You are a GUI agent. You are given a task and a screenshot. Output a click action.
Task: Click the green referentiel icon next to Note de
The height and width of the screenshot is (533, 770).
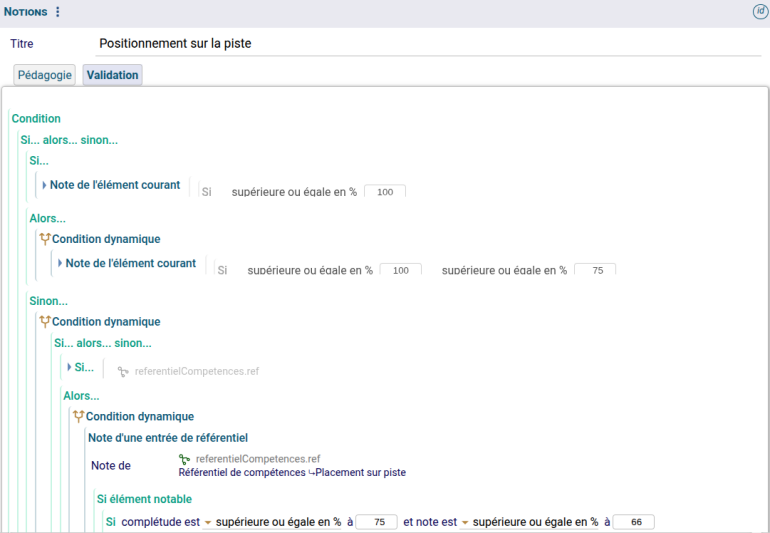[185, 459]
